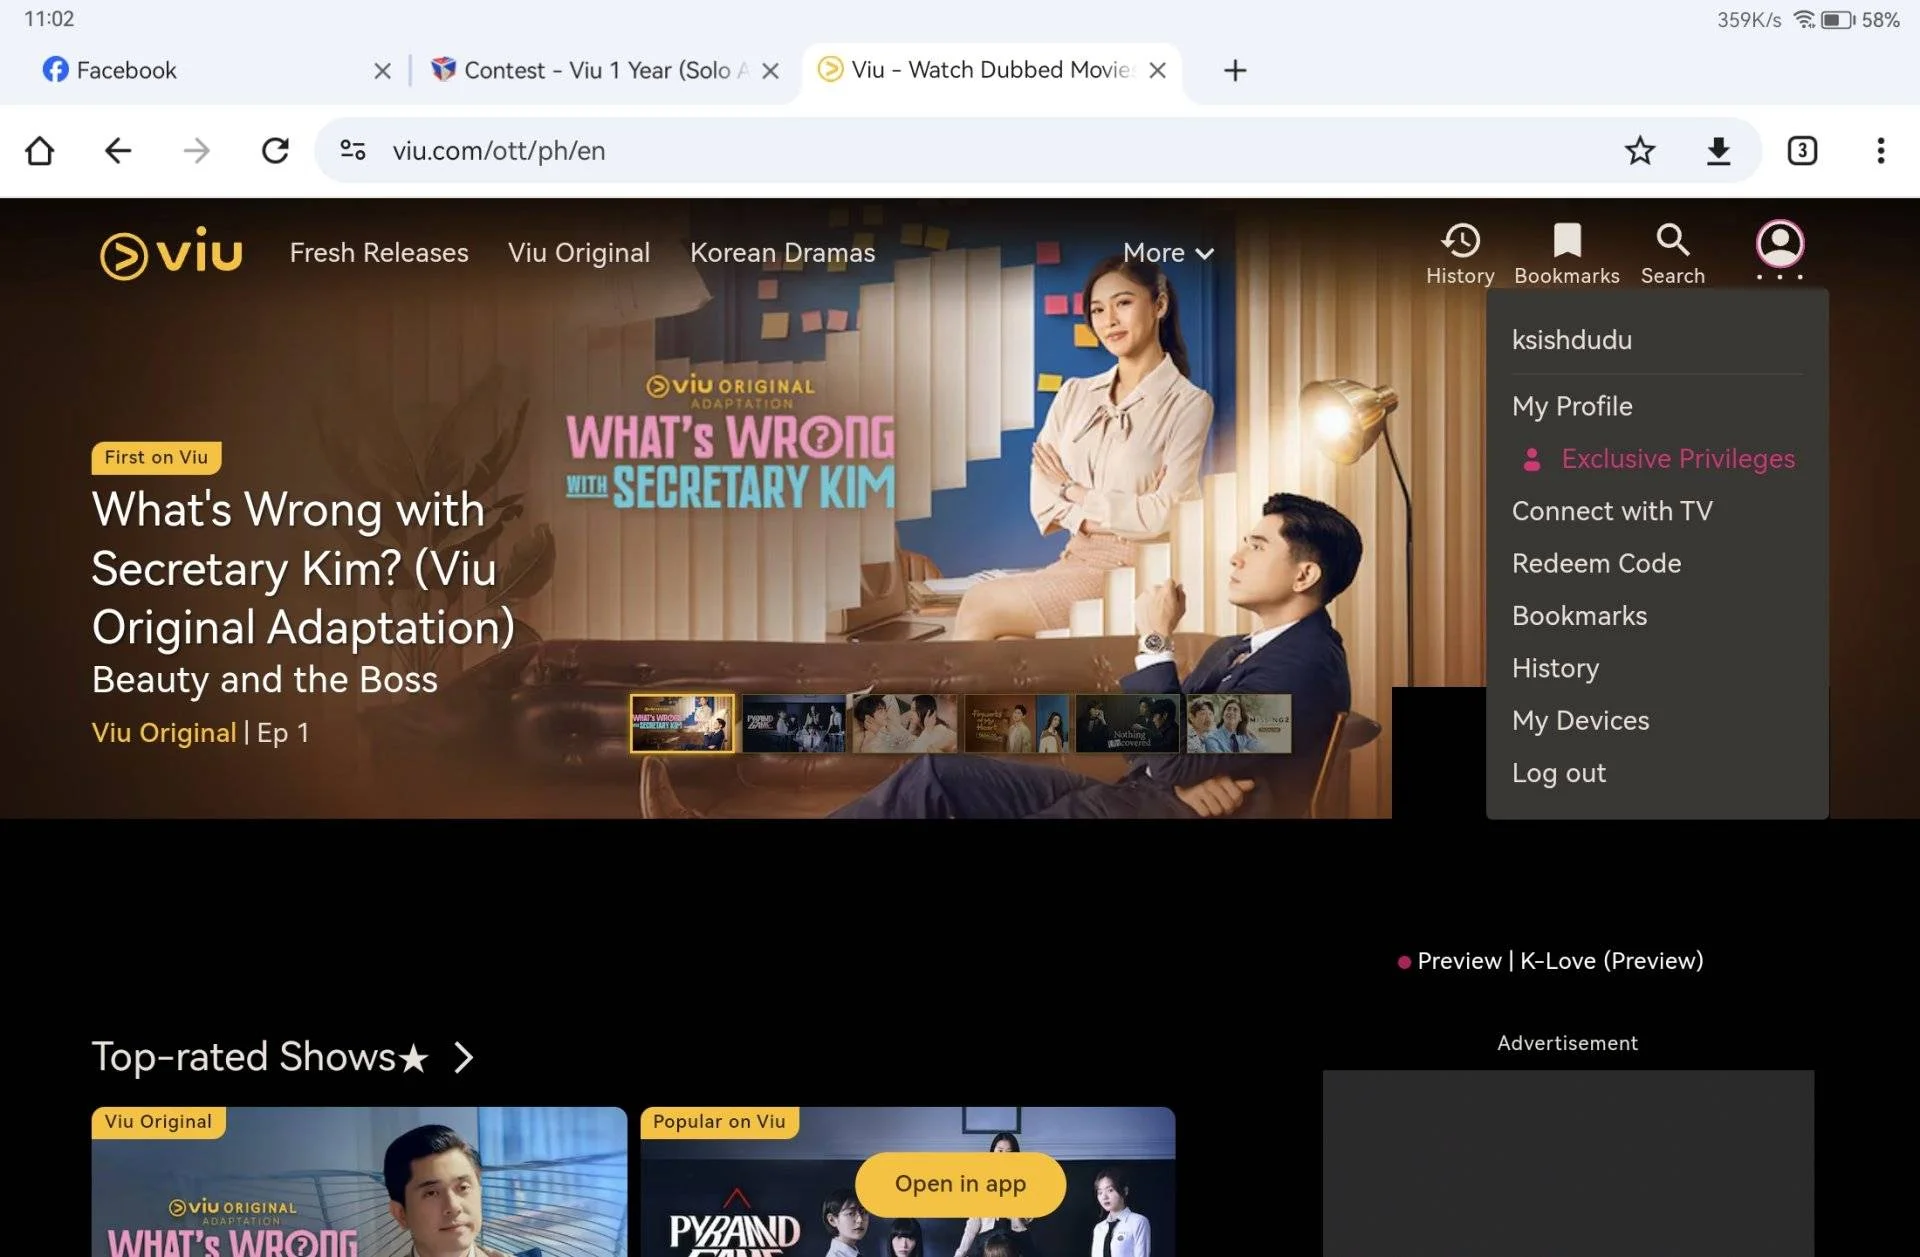This screenshot has width=1920, height=1257.
Task: Click the Beauty and the Boss subtitle
Action: 265,680
